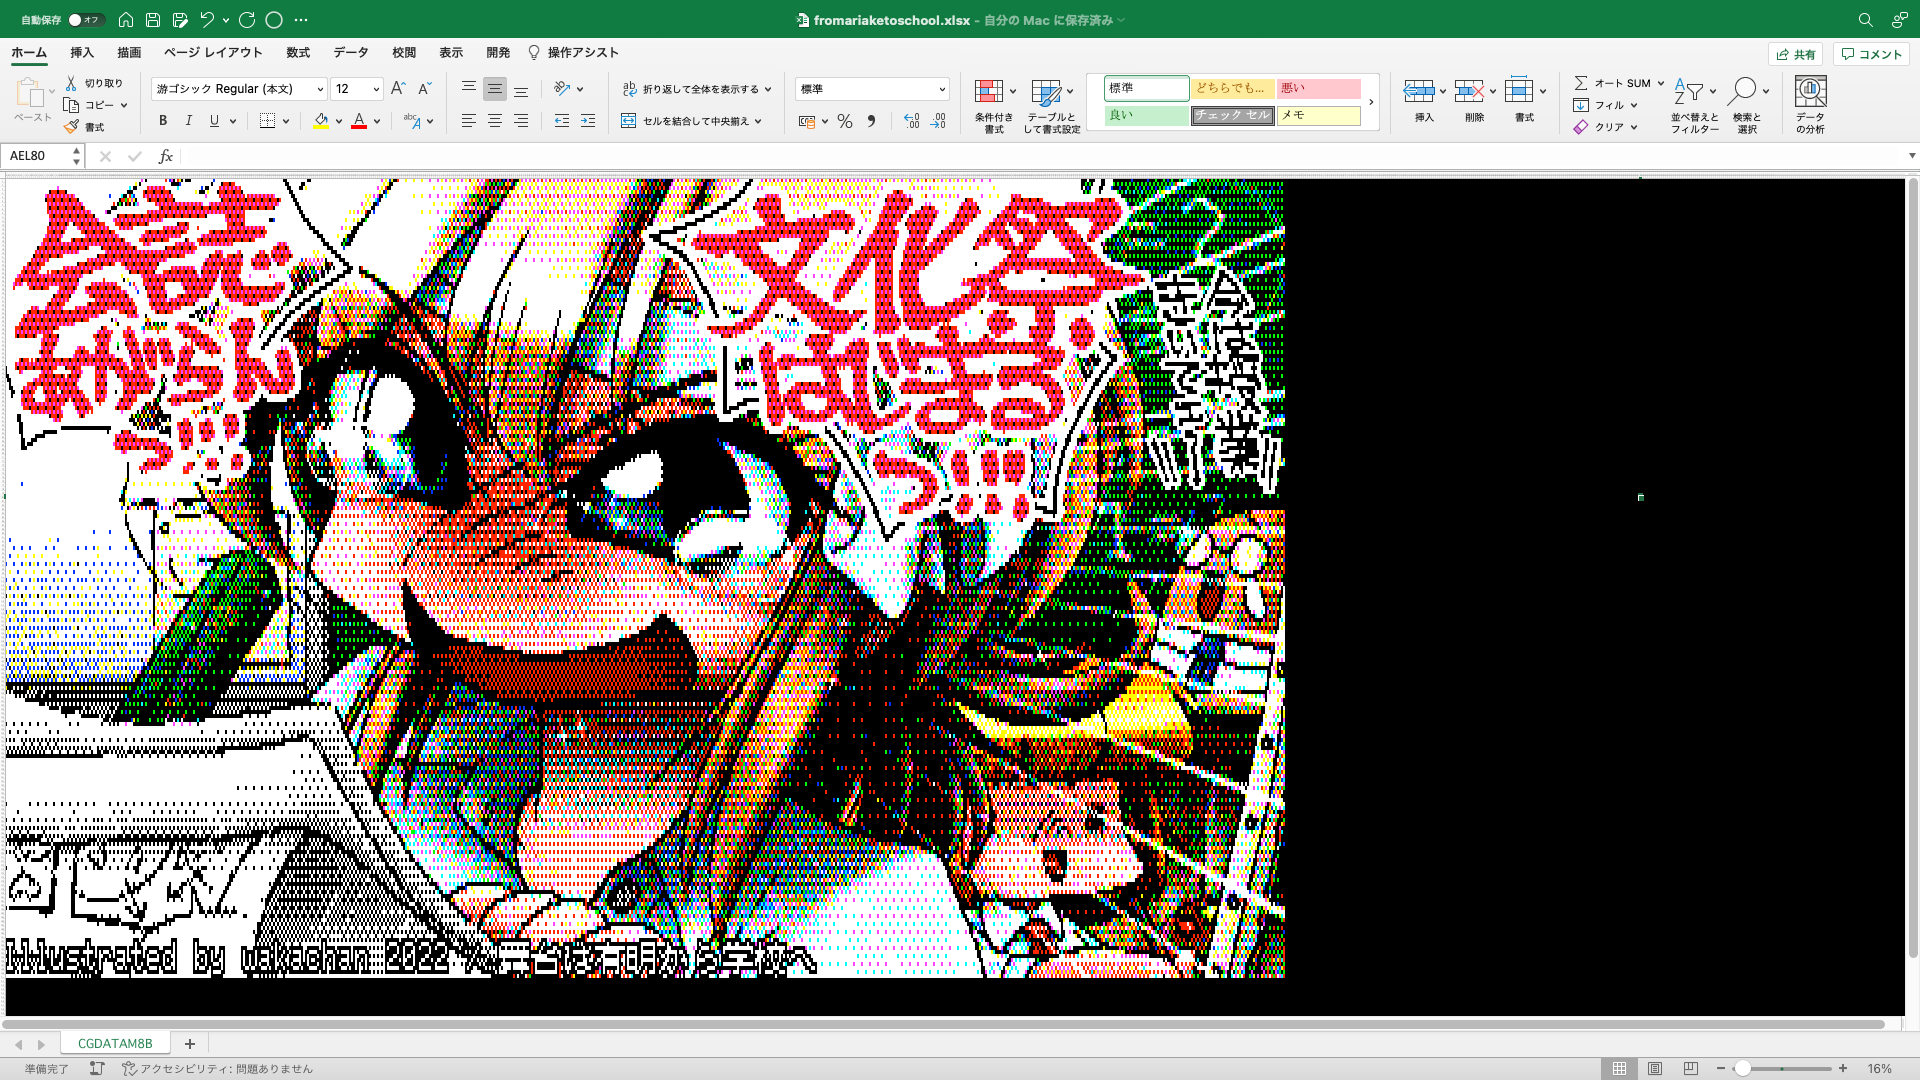1920x1080 pixels.
Task: Open the データ ribbon tab
Action: (x=351, y=53)
